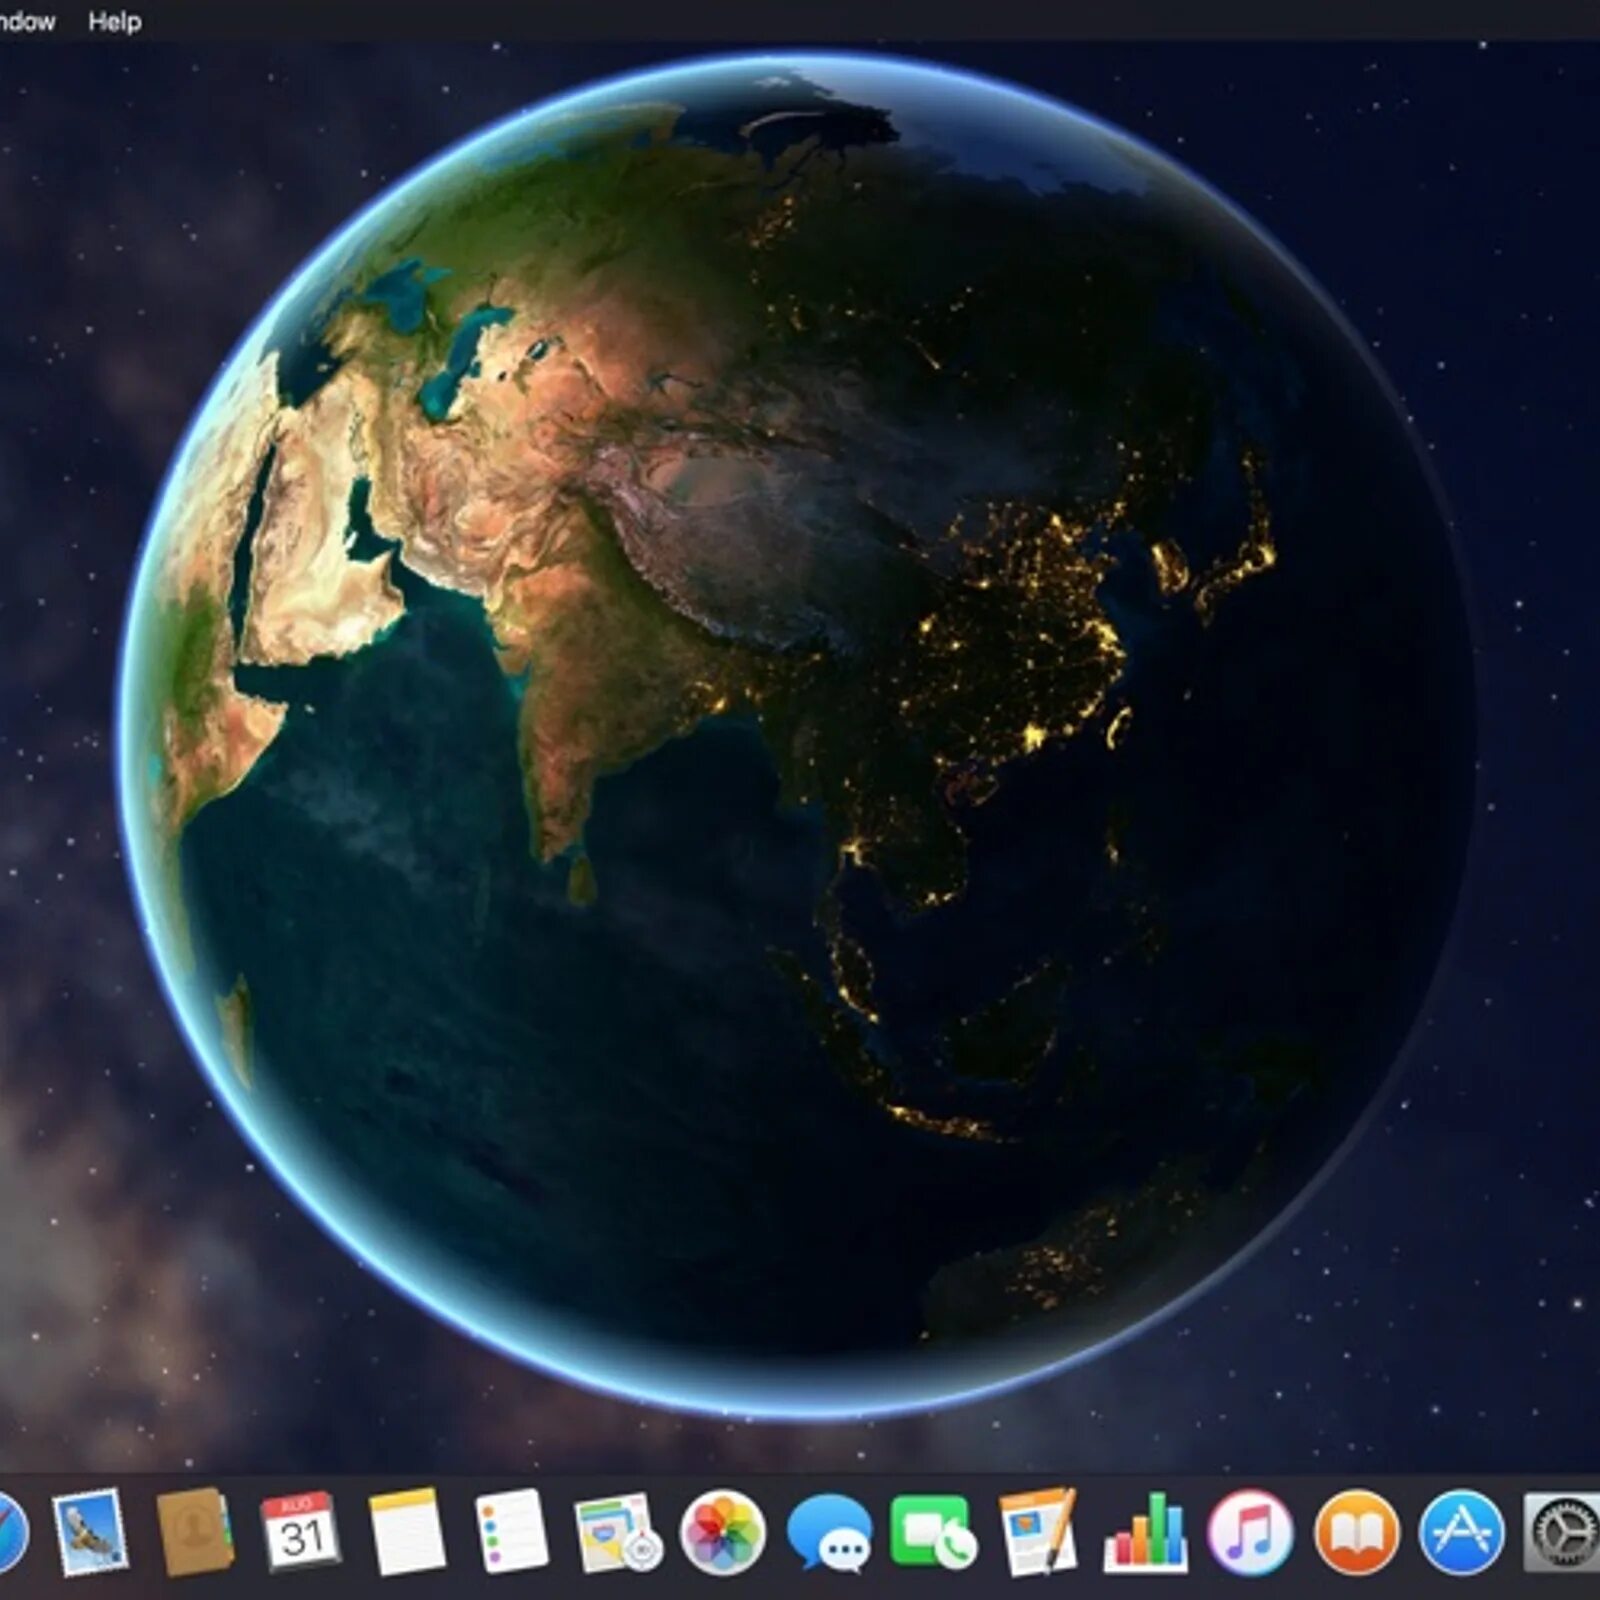Launch Safari from the dock
Screen dimensions: 1600x1600
[11, 1533]
